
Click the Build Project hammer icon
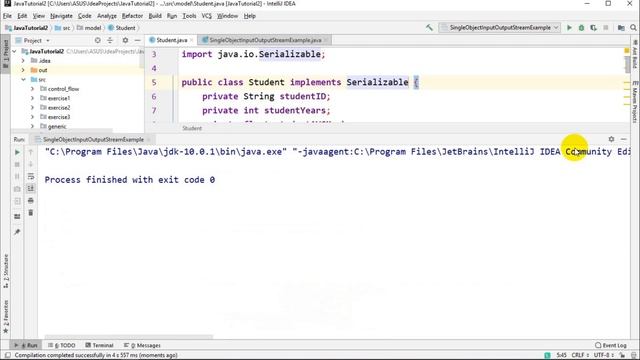429,28
